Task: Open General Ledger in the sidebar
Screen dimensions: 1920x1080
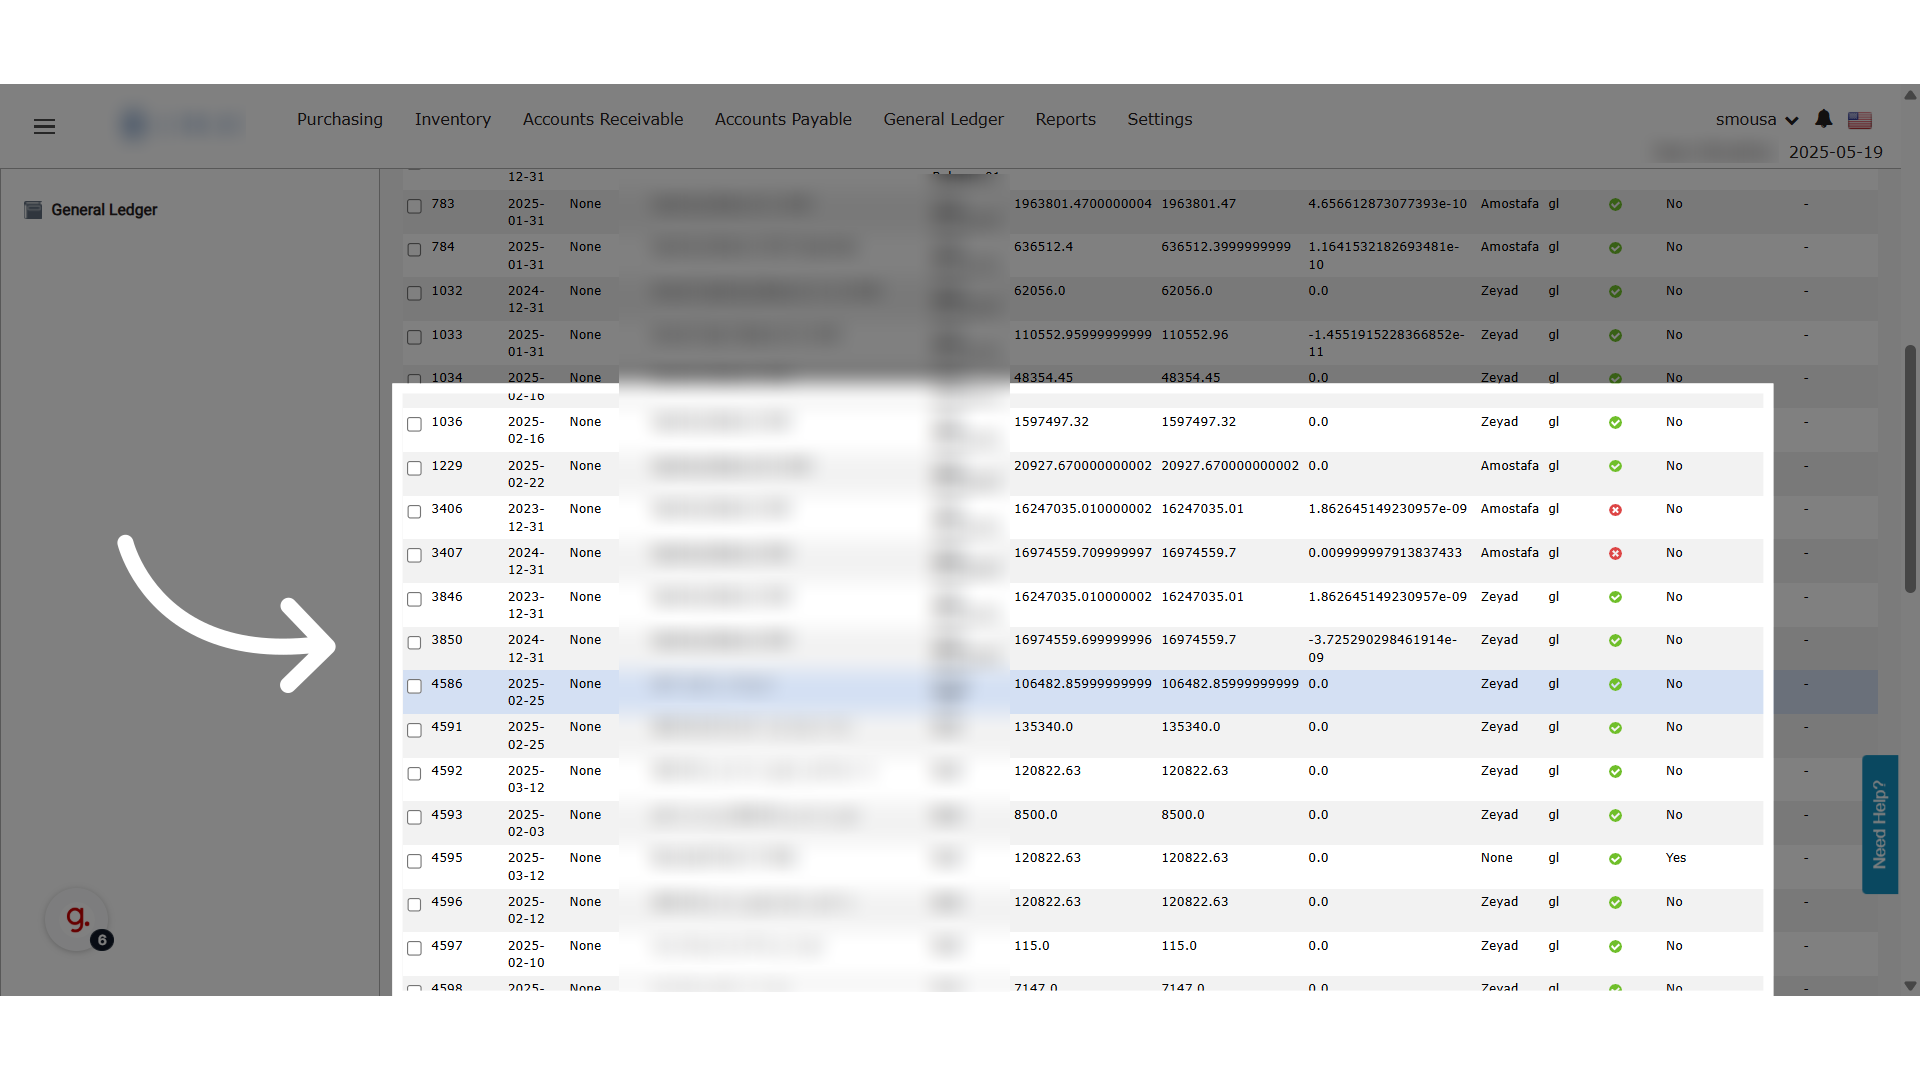Action: point(104,210)
